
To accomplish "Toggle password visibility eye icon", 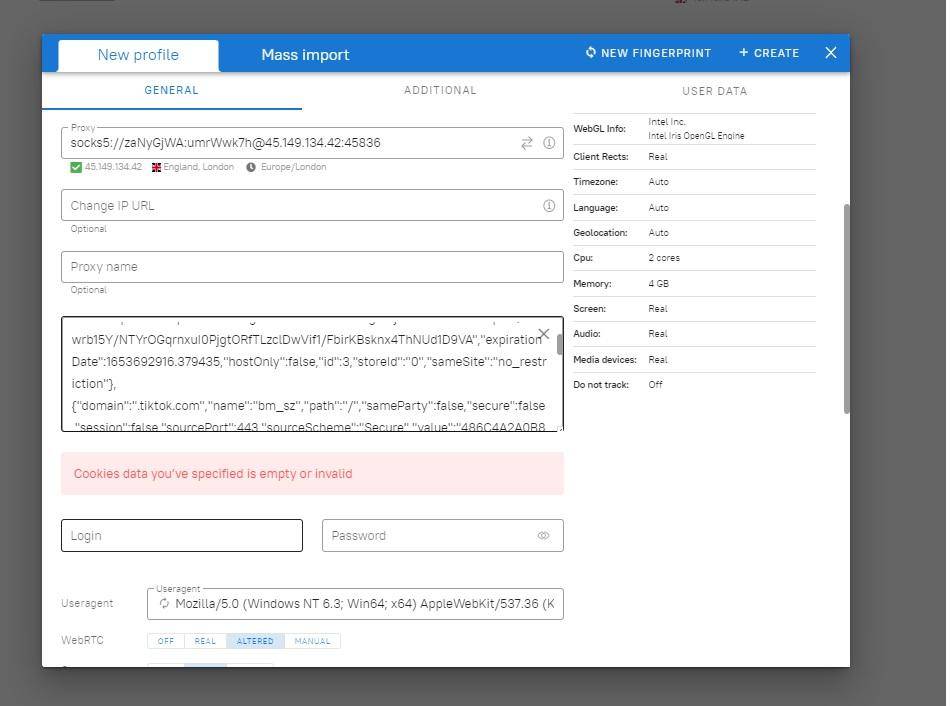I will [543, 536].
